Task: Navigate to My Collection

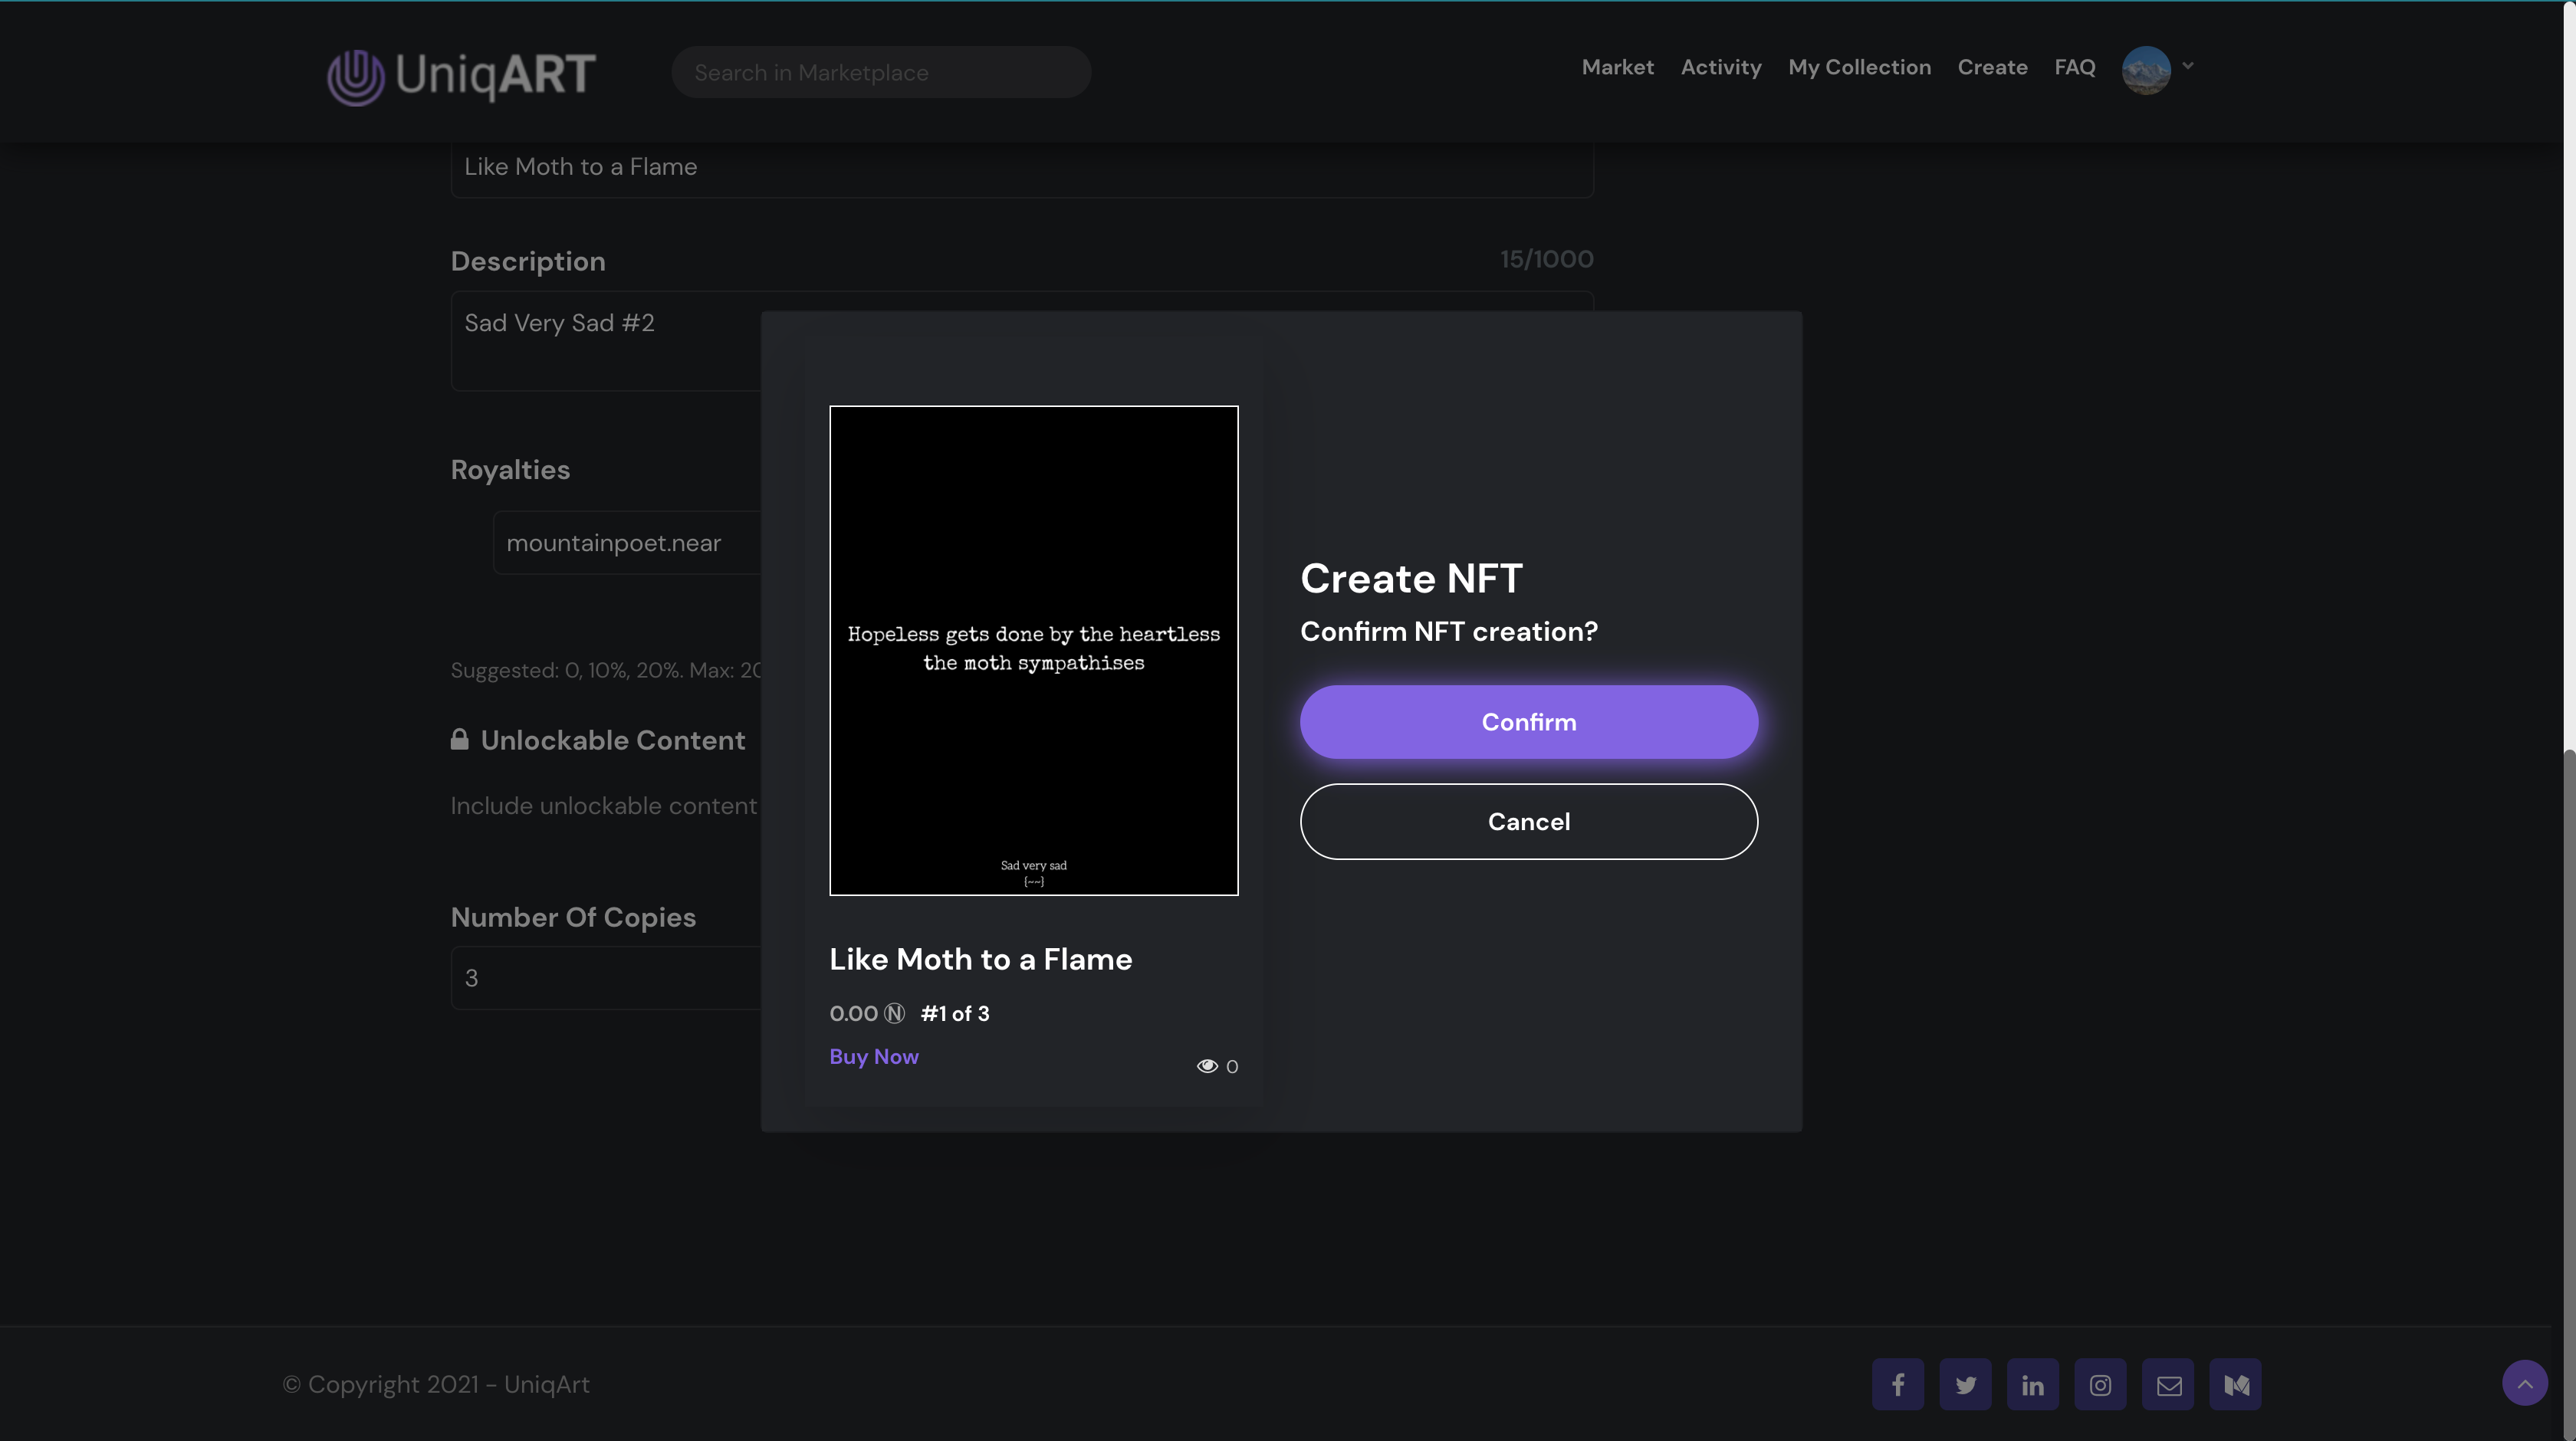Action: (1859, 67)
